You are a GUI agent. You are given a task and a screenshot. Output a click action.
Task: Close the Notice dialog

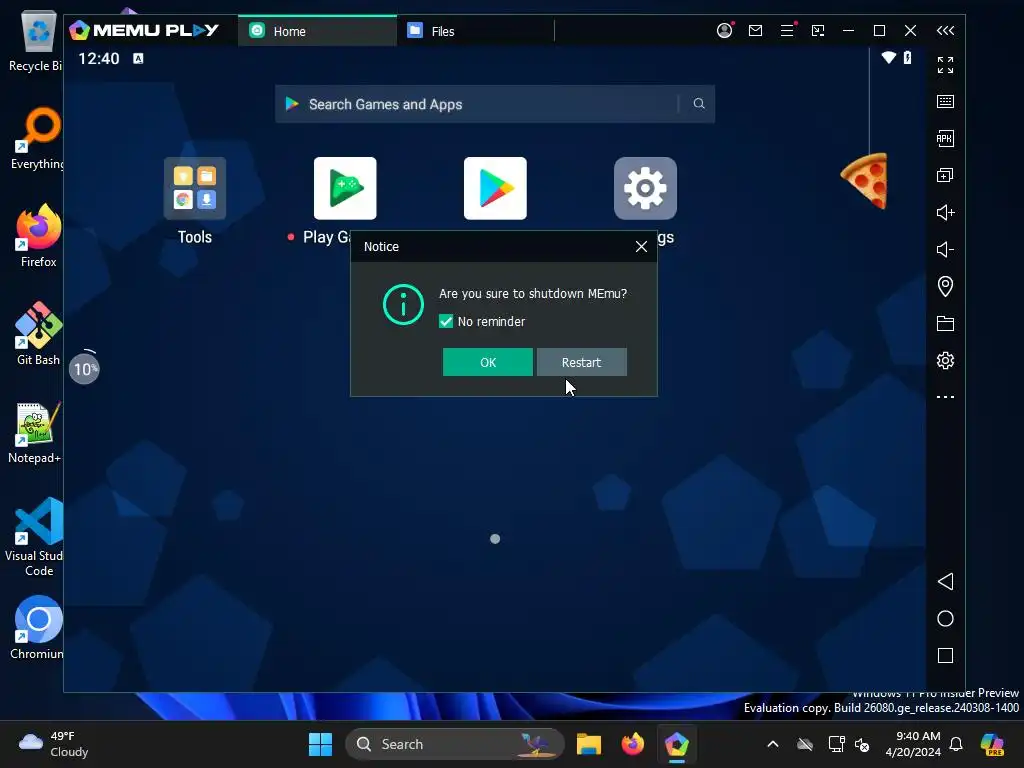point(641,246)
